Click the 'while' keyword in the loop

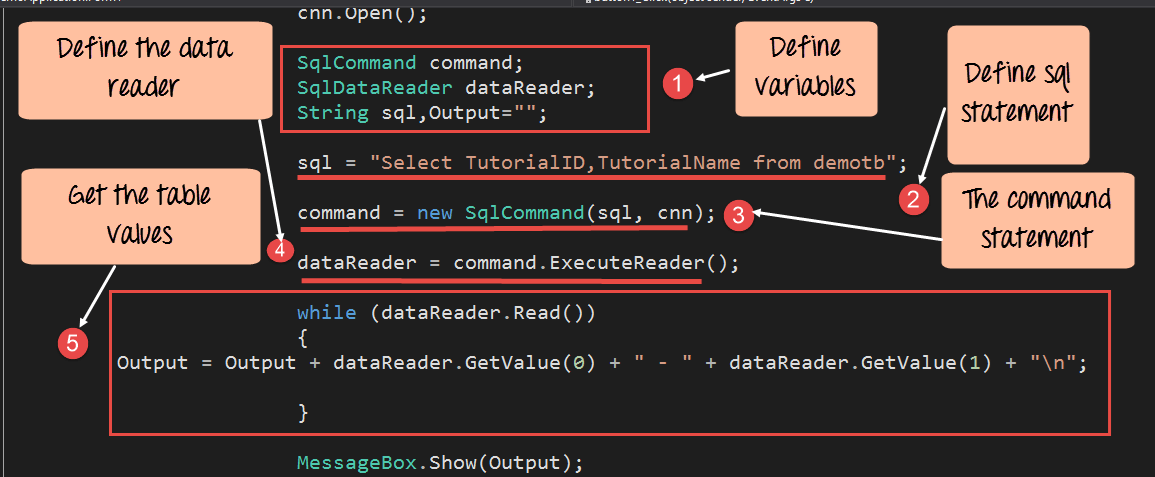[326, 312]
